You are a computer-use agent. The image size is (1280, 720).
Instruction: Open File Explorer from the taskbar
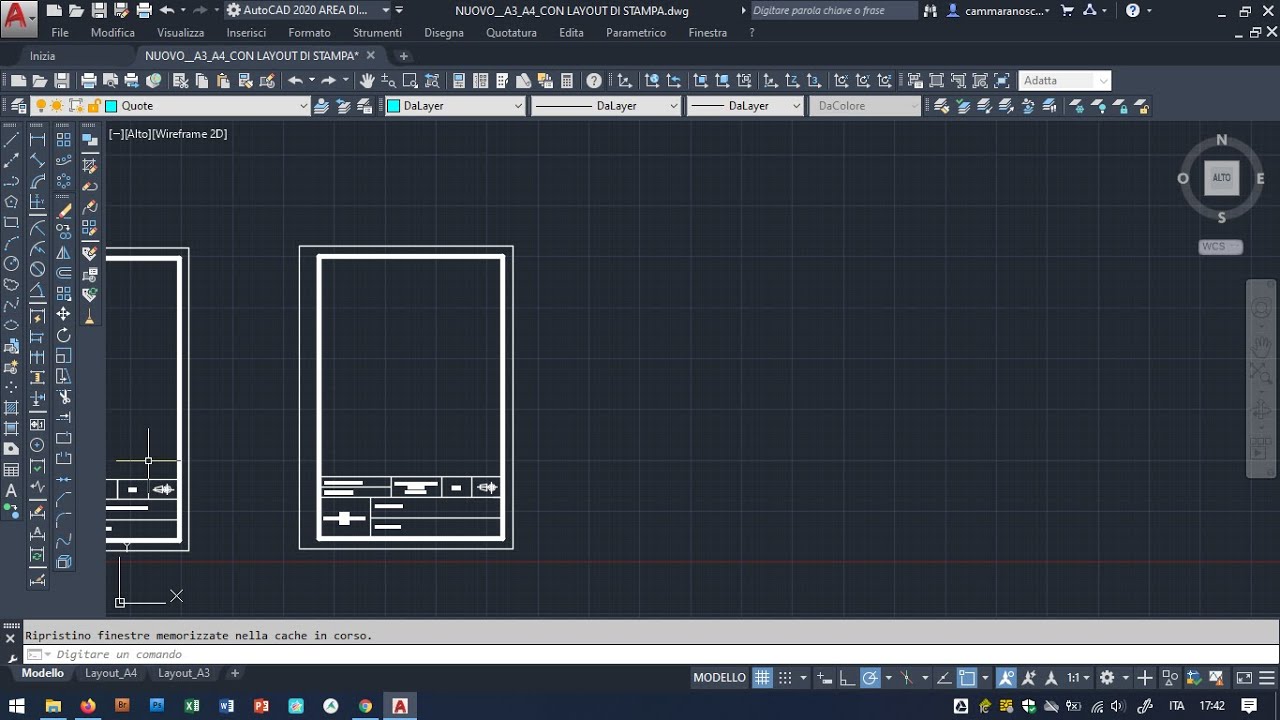click(x=52, y=706)
